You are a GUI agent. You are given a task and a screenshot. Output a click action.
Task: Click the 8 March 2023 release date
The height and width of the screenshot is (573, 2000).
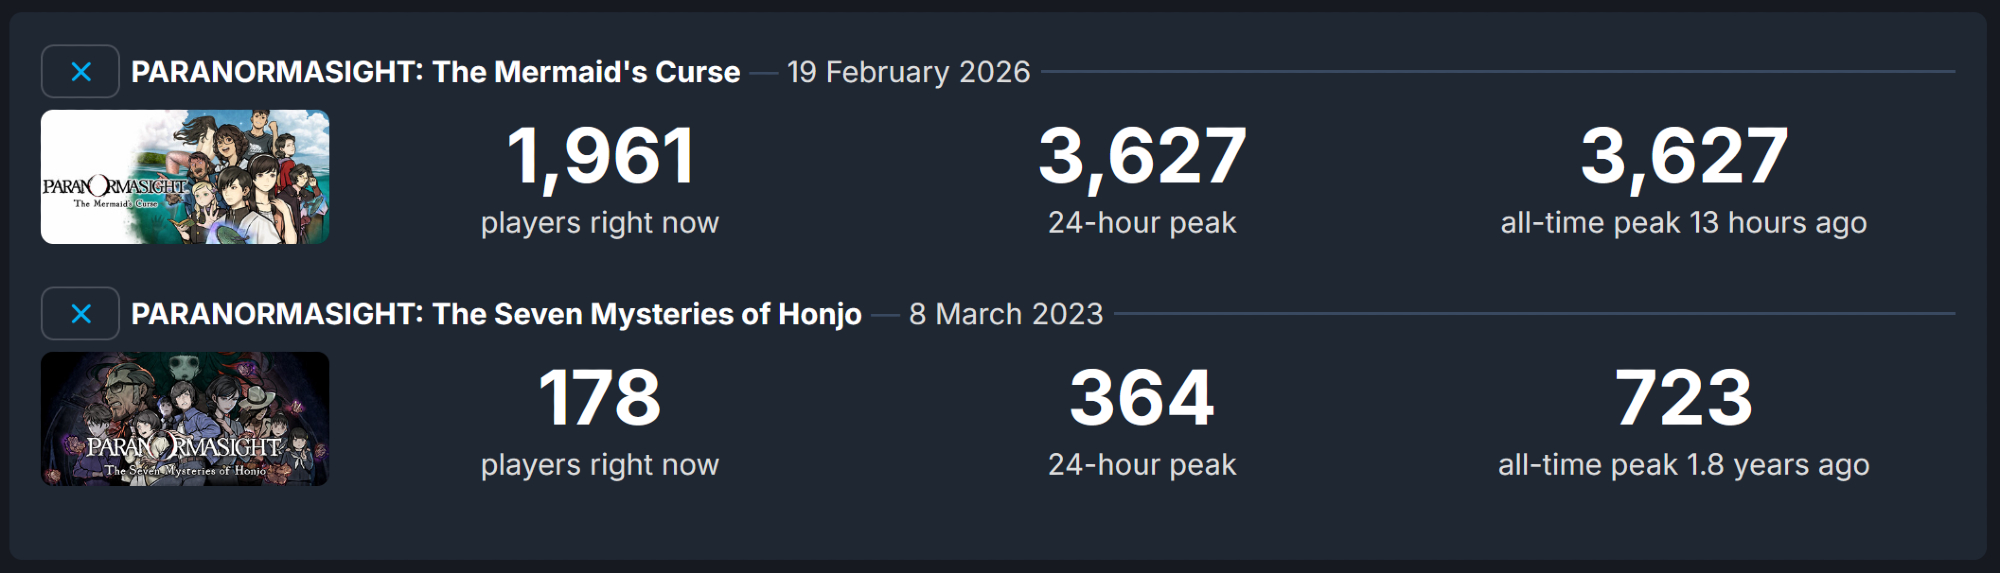click(1006, 314)
